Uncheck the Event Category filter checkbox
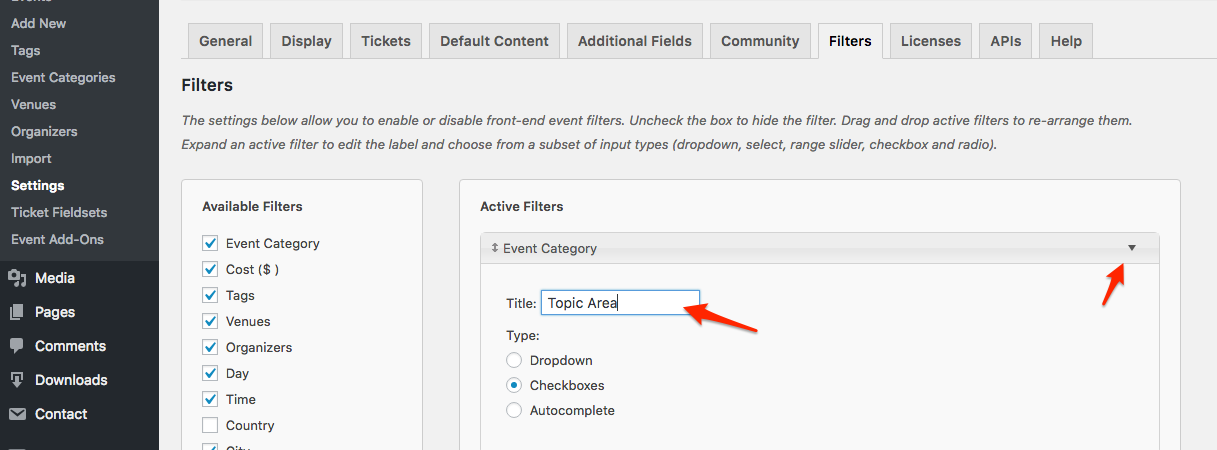1217x450 pixels. 210,243
